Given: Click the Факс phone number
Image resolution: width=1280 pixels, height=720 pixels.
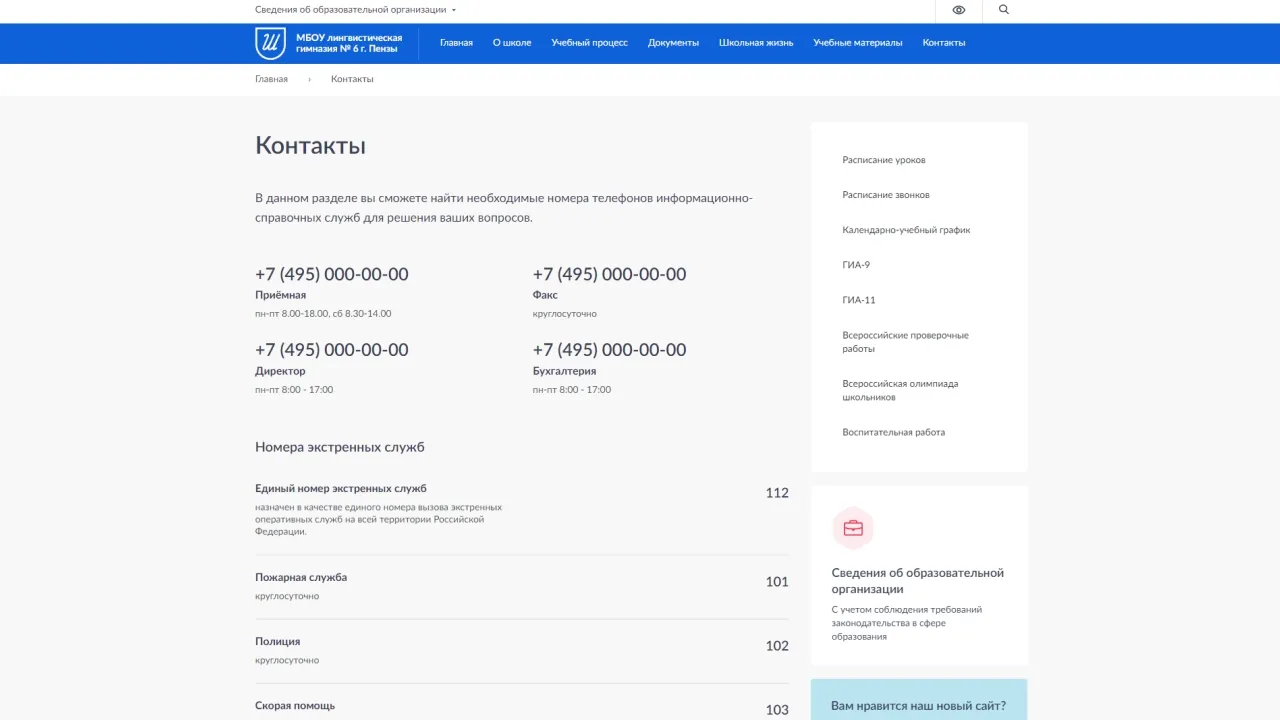Looking at the screenshot, I should [609, 274].
